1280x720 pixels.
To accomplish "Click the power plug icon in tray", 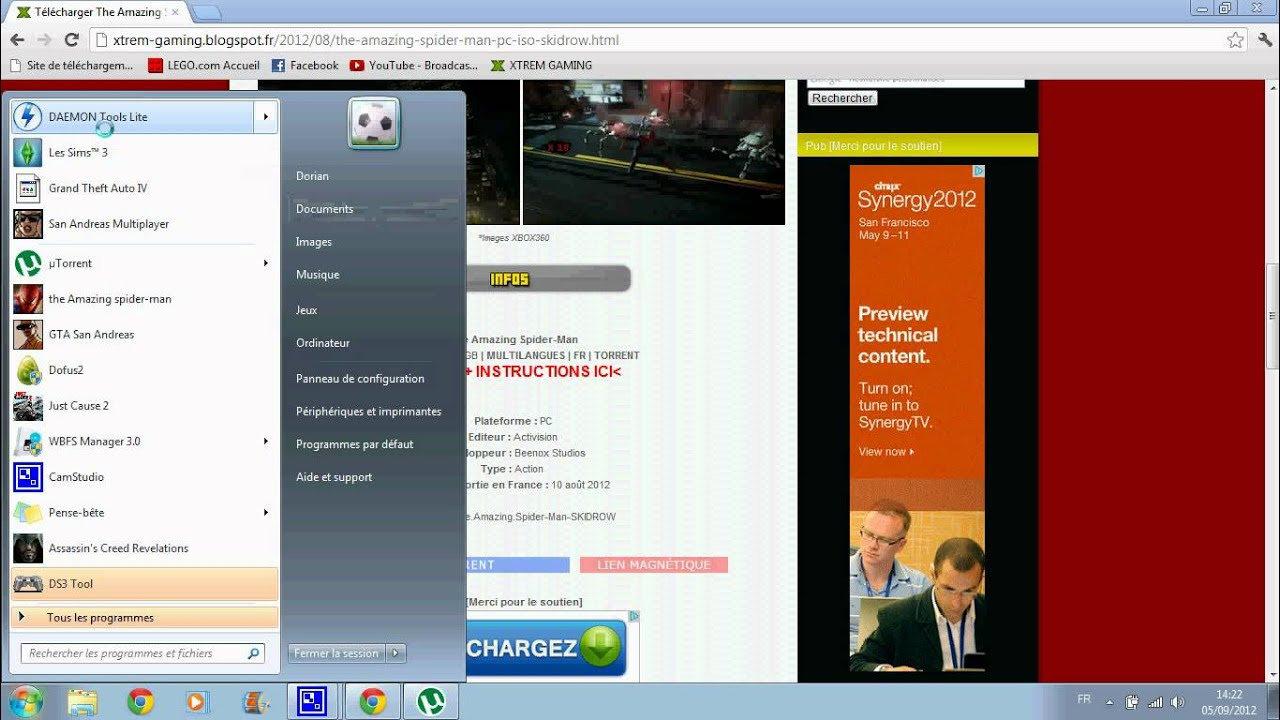I will tap(1132, 702).
